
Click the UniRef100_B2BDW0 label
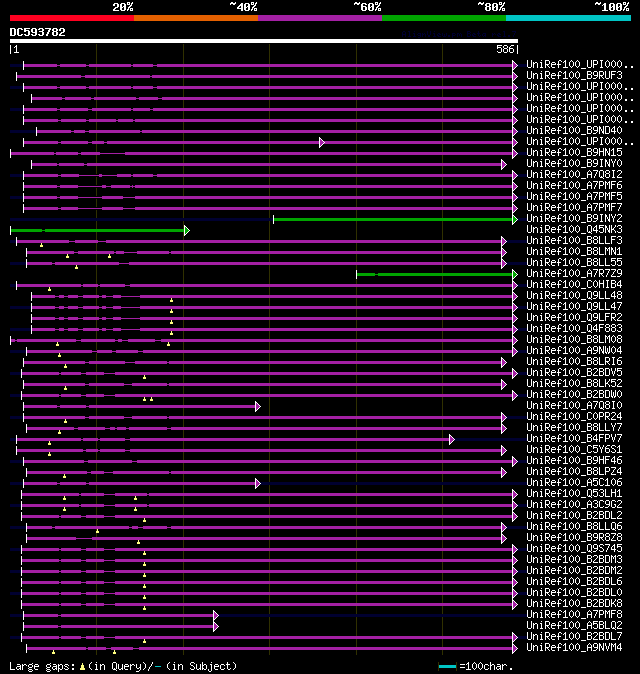574,395
